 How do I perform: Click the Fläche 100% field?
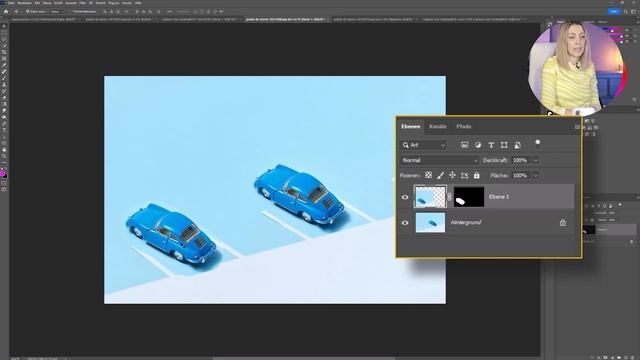point(520,176)
